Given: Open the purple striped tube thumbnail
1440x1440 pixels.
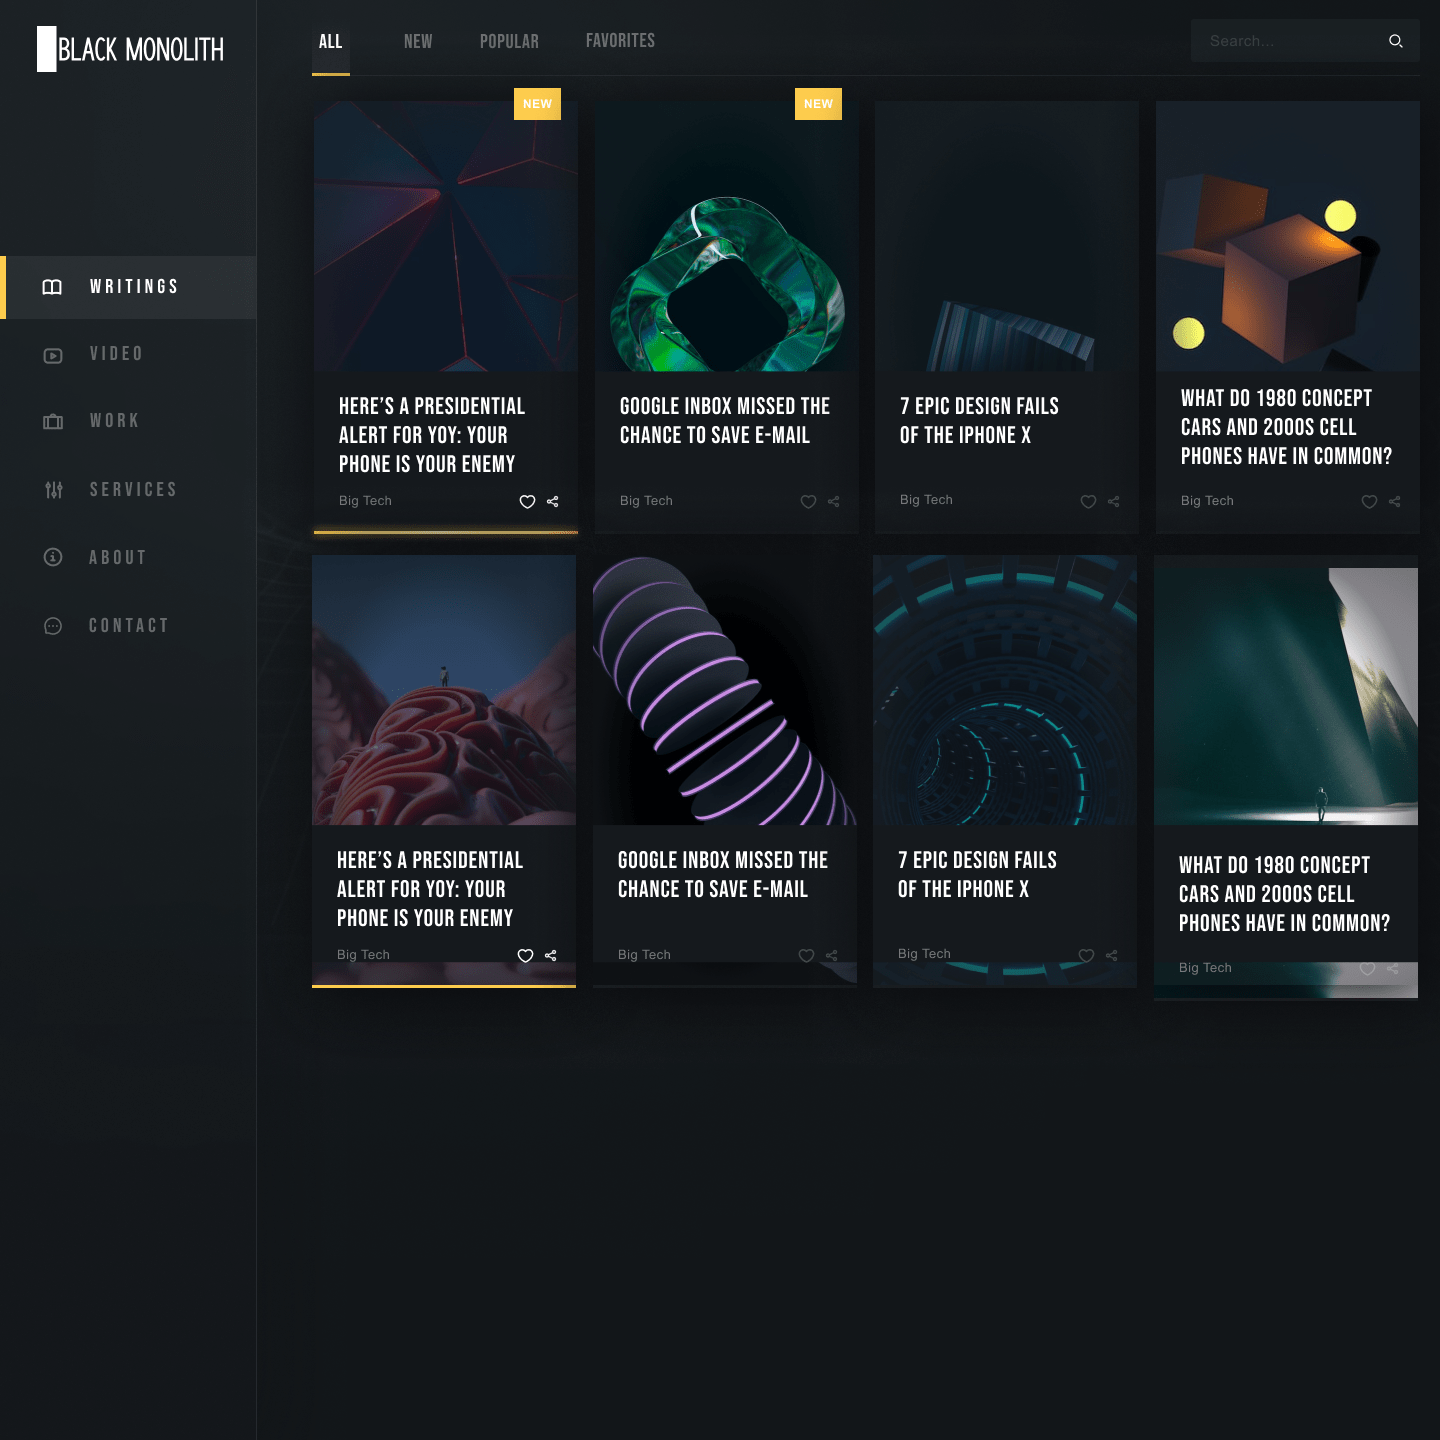Looking at the screenshot, I should pos(724,690).
